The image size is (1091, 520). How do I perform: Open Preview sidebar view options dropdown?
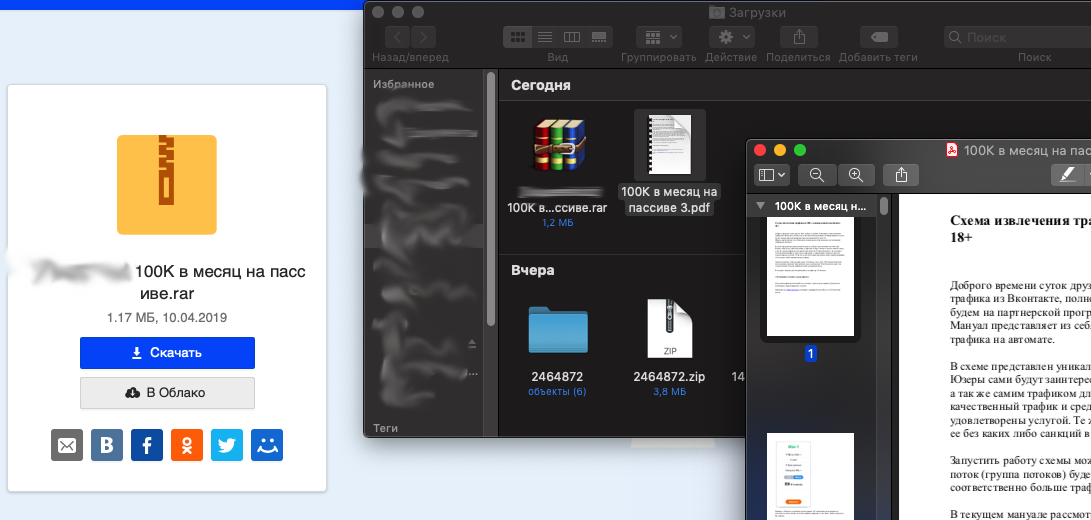(772, 175)
